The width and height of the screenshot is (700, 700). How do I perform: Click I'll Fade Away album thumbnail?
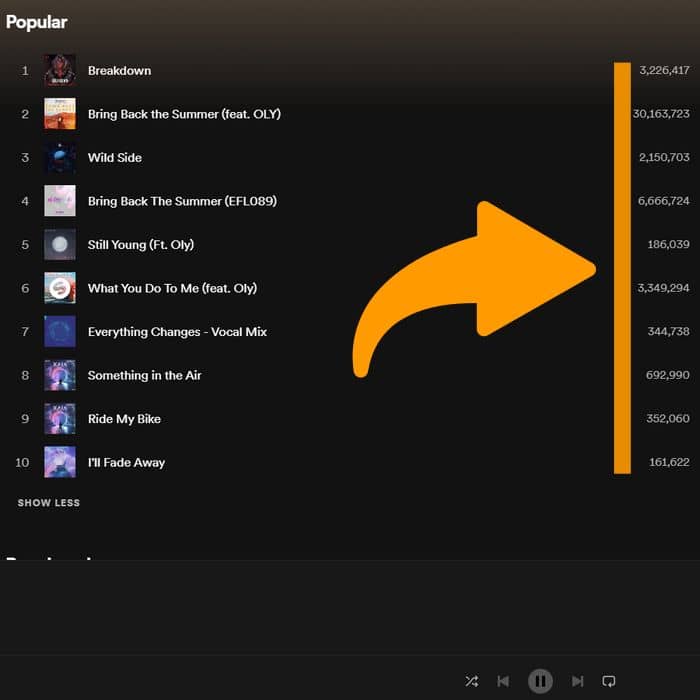click(60, 462)
